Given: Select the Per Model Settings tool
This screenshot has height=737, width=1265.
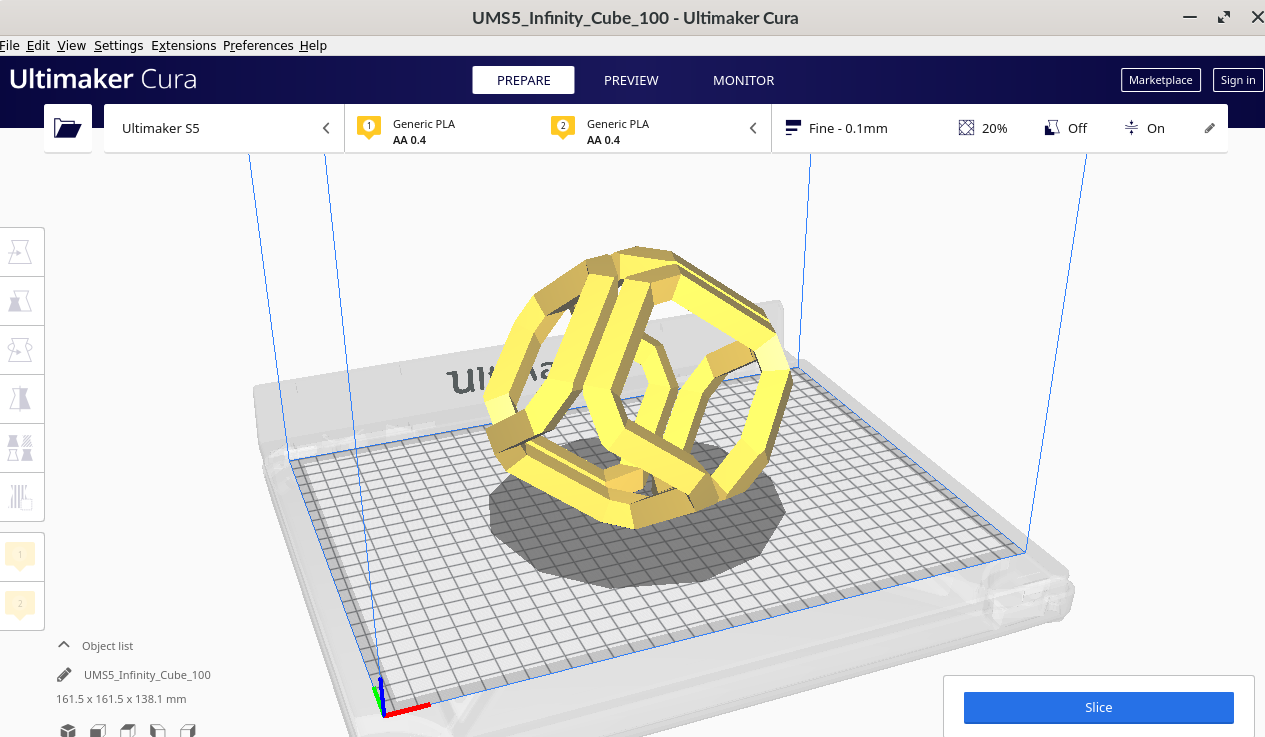Looking at the screenshot, I should pyautogui.click(x=21, y=448).
